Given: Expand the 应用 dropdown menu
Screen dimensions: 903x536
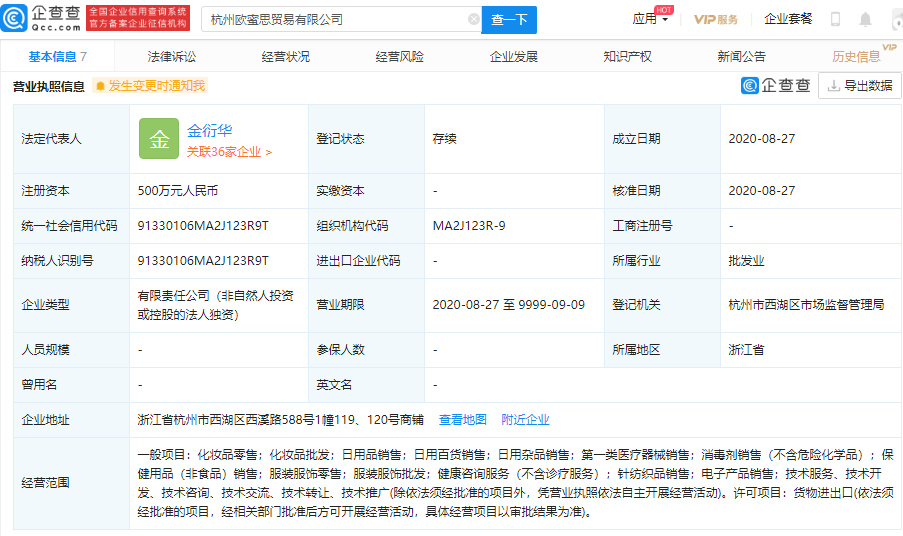Looking at the screenshot, I should [x=651, y=20].
